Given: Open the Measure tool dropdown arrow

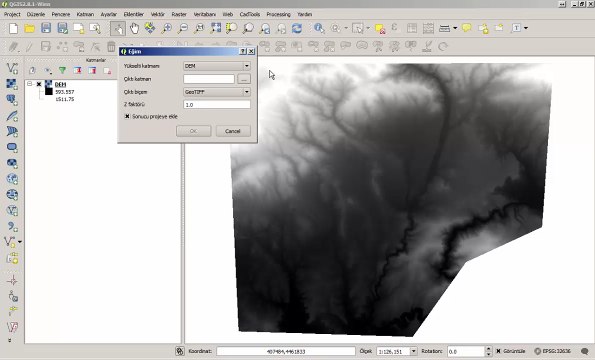Looking at the screenshot, I should click(455, 28).
